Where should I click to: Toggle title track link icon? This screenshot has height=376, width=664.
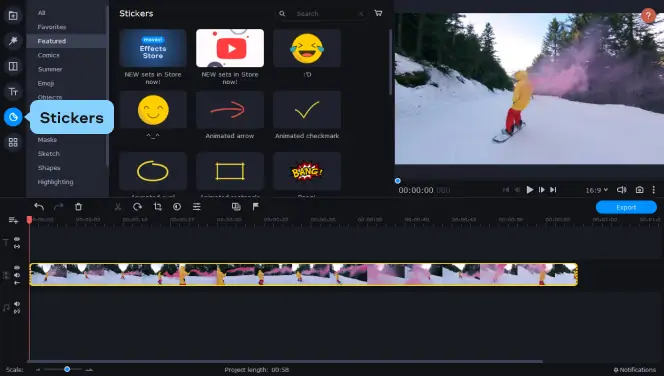tap(17, 246)
